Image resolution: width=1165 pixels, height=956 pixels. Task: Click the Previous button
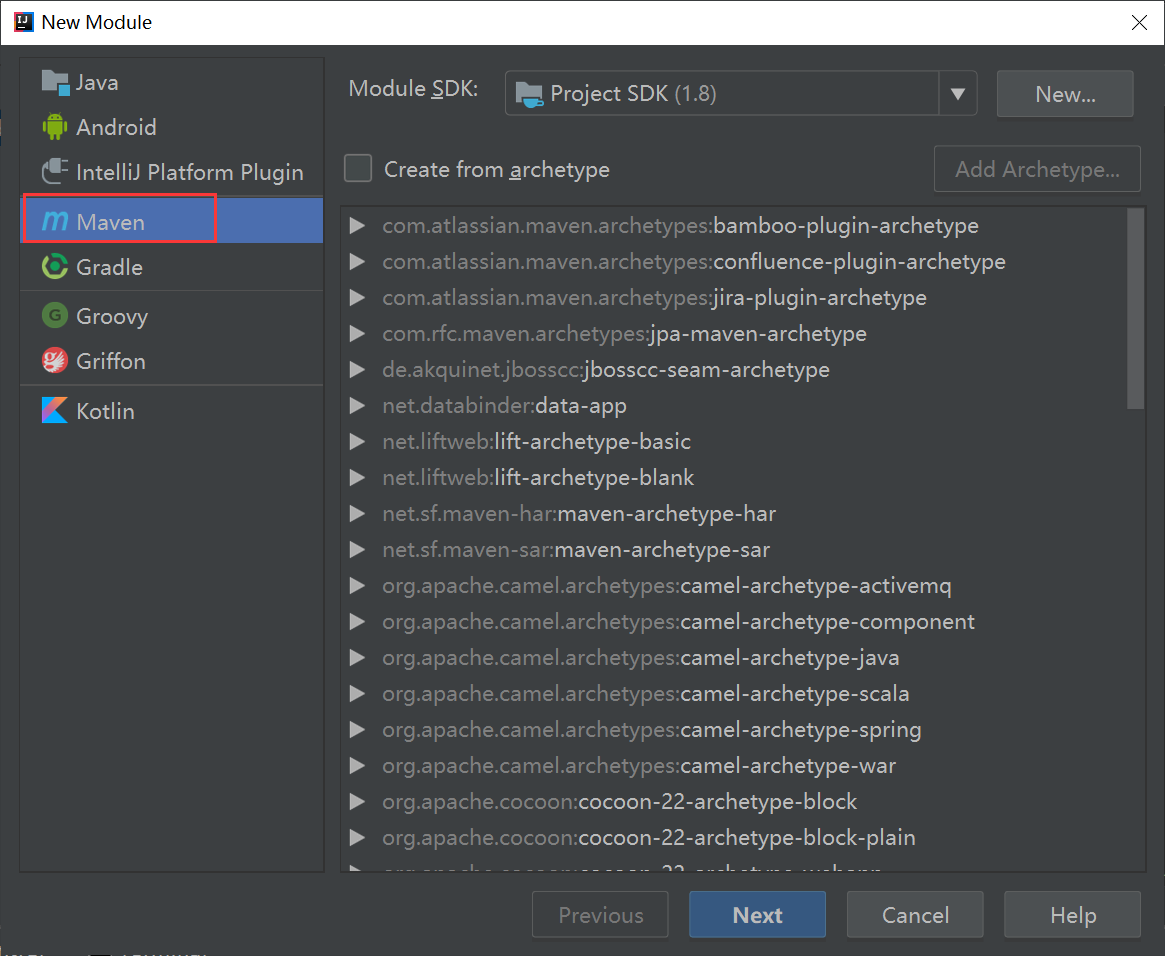click(600, 914)
